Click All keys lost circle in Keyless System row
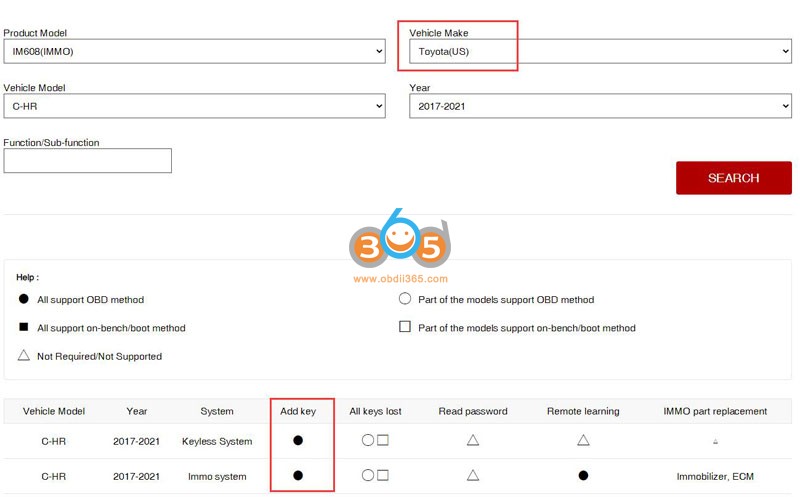Screen dimensions: 800x497 point(368,440)
